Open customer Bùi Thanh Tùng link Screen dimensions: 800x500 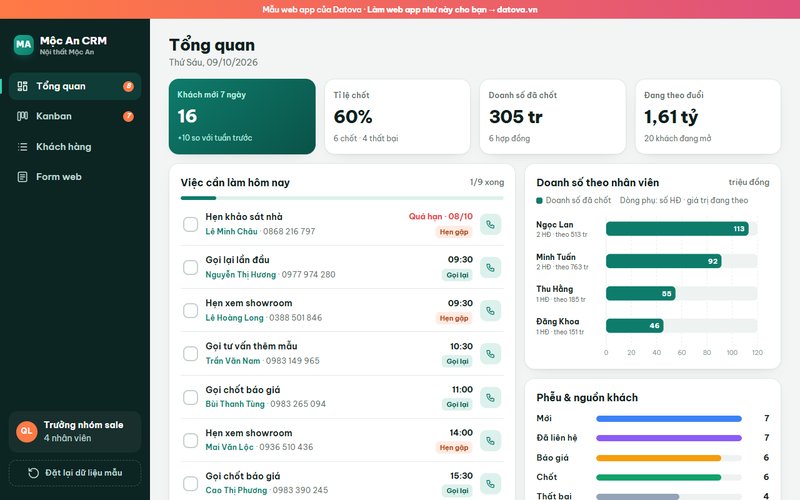[x=235, y=404]
